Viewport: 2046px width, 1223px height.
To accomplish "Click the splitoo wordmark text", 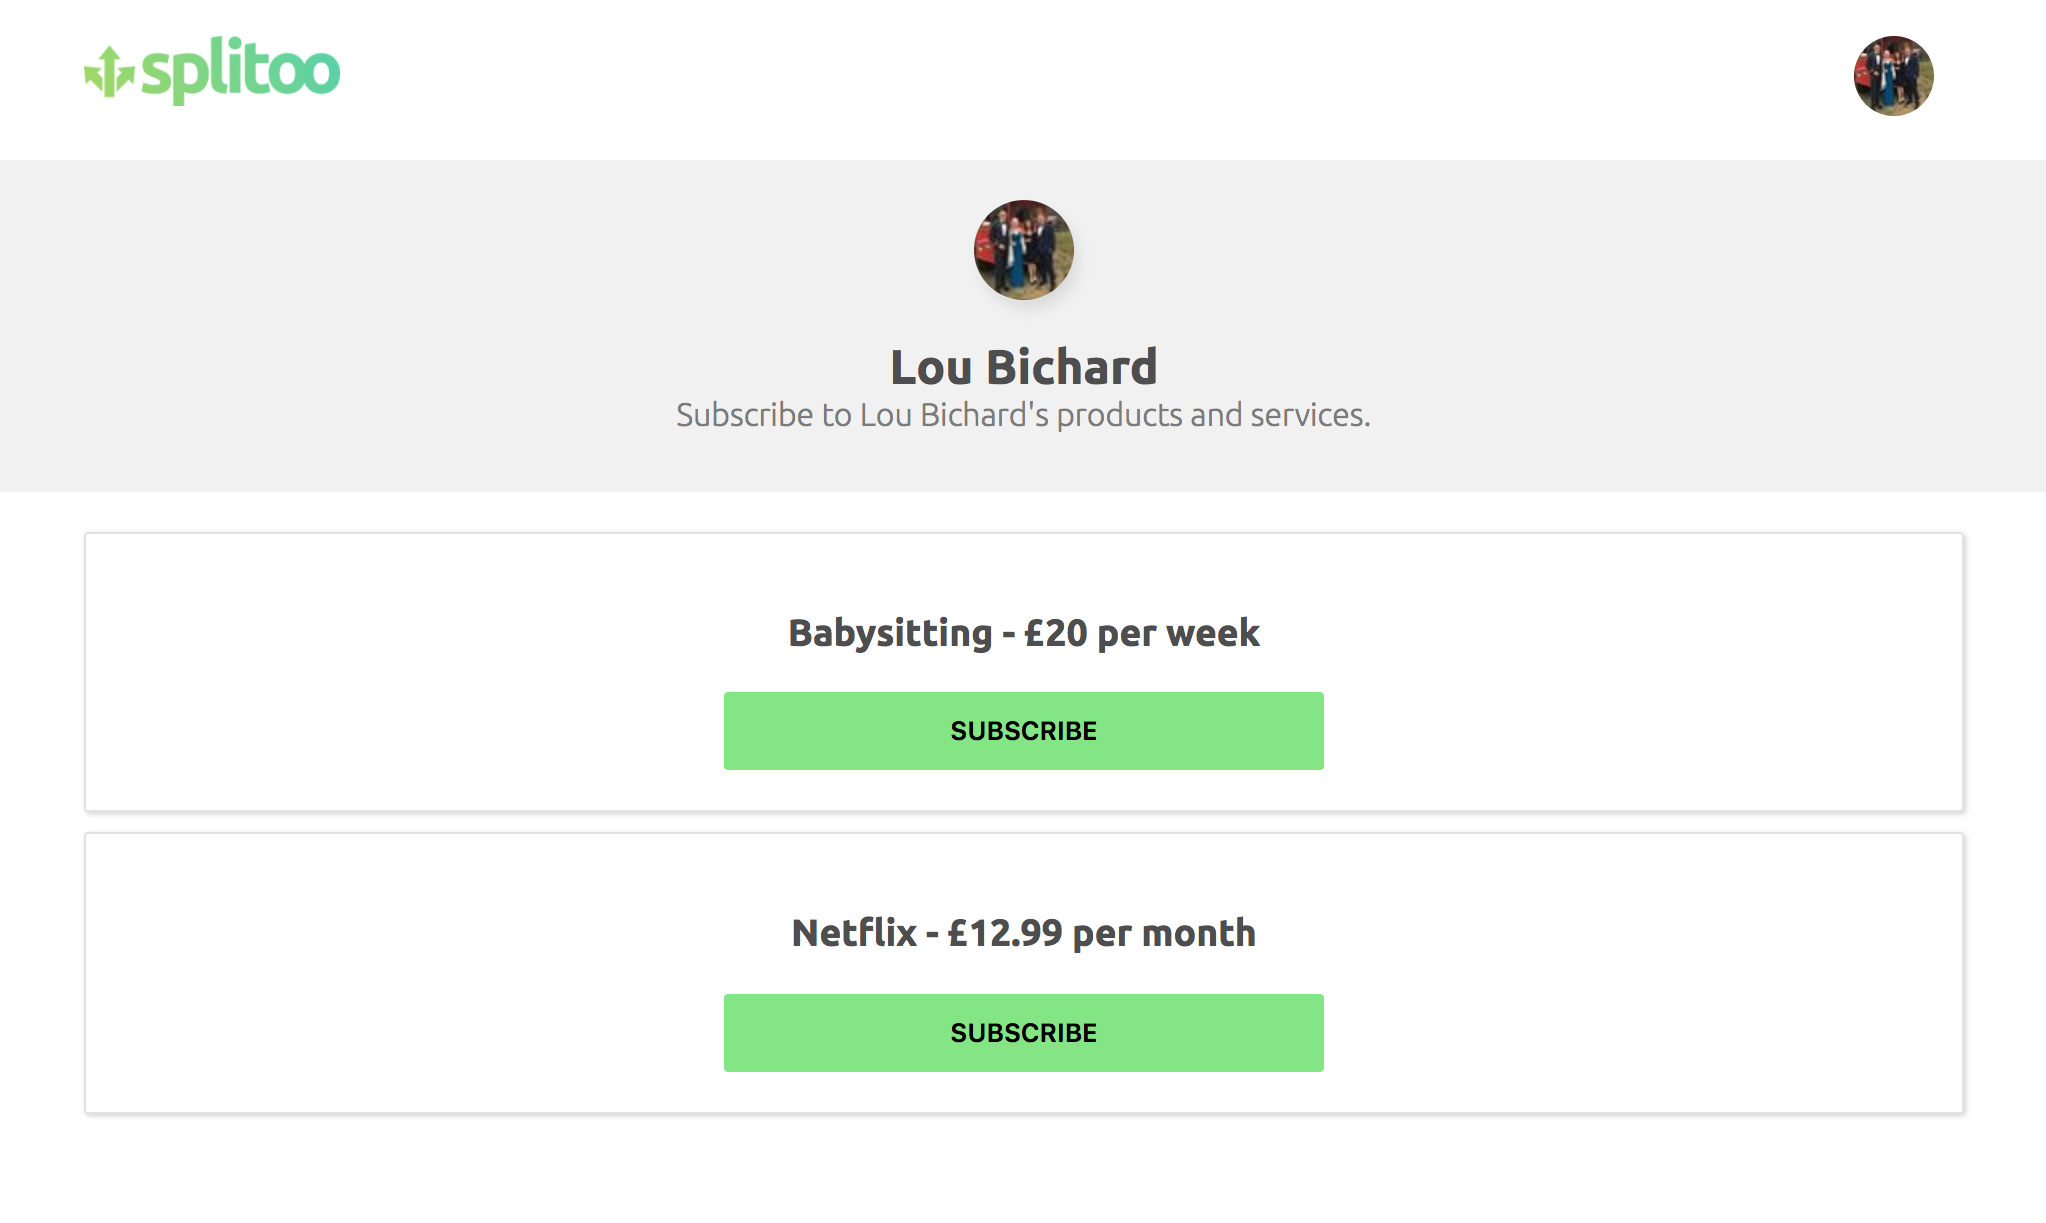I will pos(241,71).
